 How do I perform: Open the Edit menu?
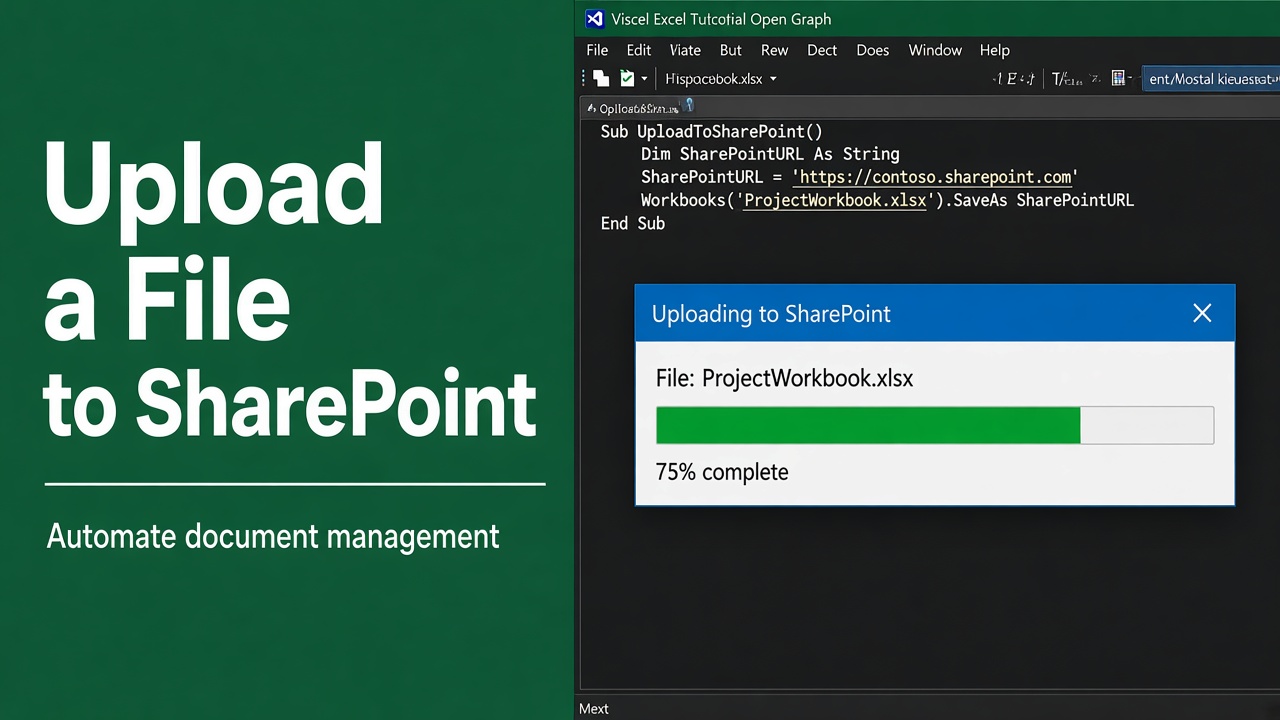point(639,50)
